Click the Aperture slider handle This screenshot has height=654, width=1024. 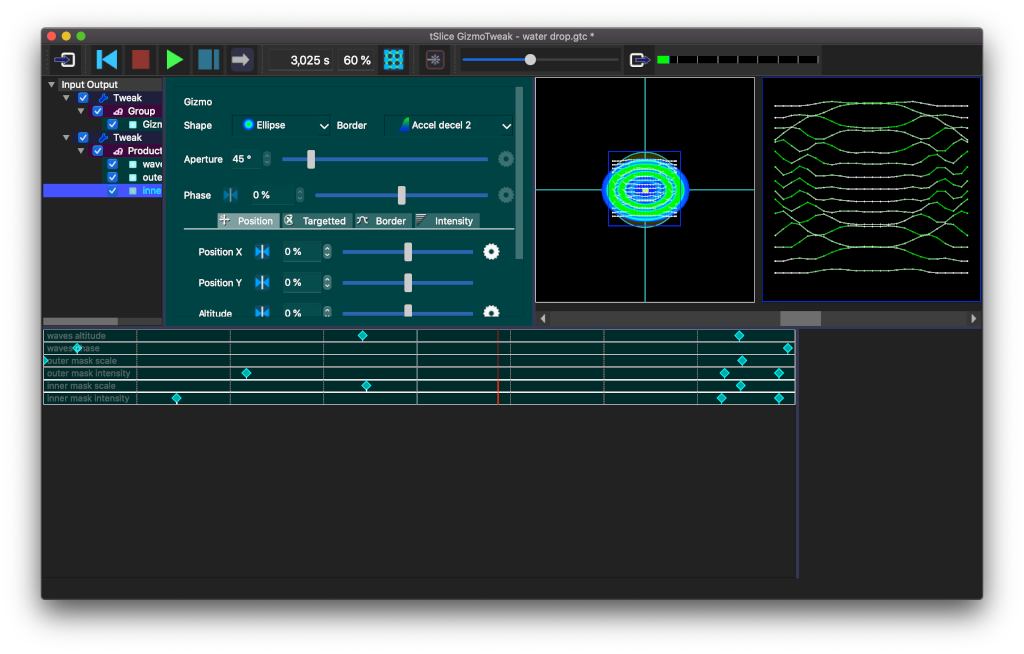point(311,159)
